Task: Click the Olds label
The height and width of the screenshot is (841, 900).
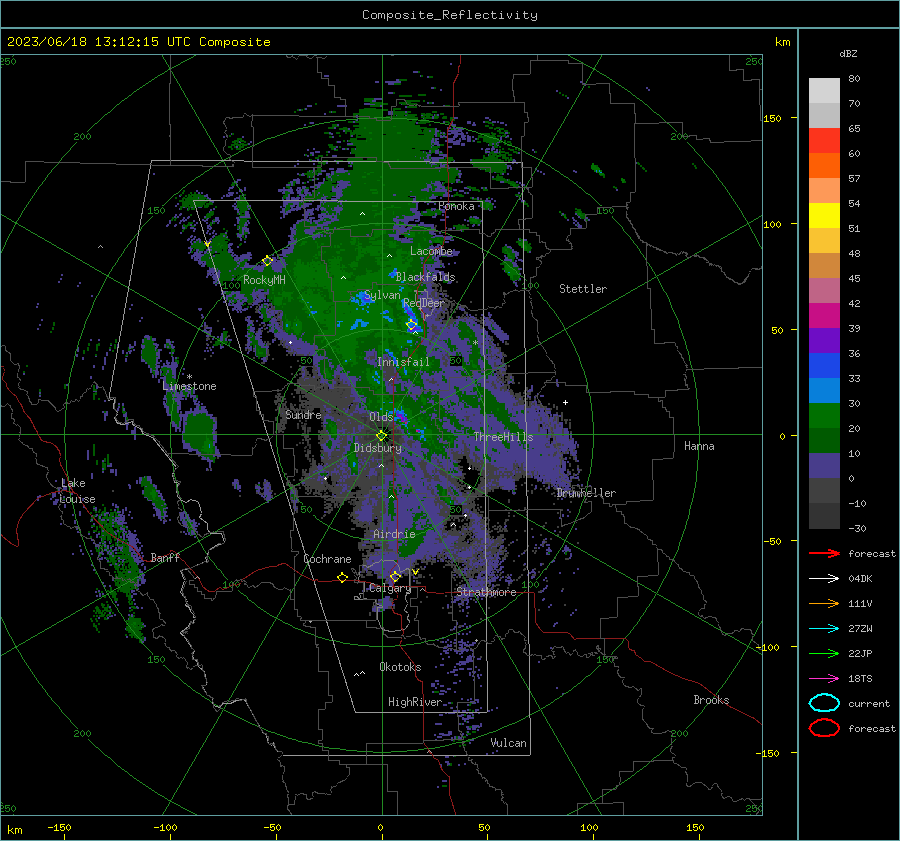Action: pos(381,417)
